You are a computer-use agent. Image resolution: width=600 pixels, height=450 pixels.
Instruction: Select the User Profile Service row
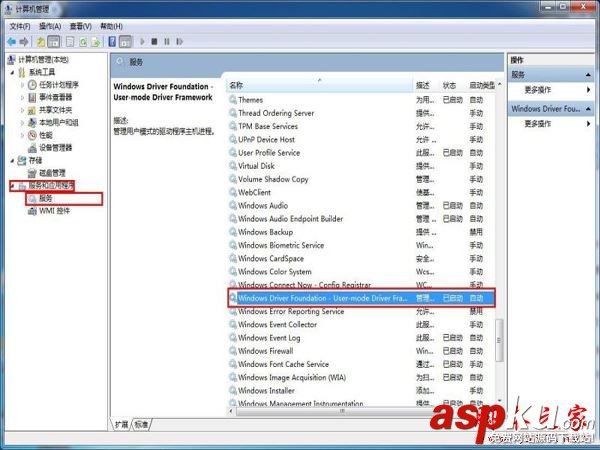coord(361,153)
